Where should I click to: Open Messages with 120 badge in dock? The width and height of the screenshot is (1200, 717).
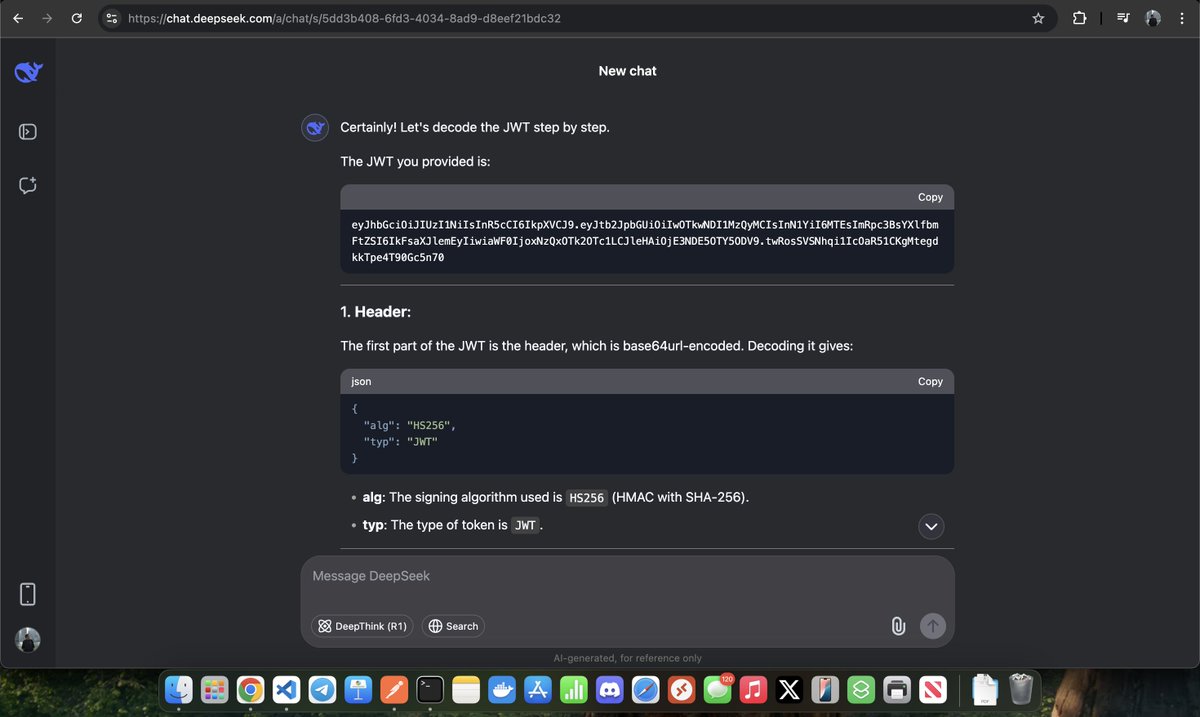[x=718, y=689]
